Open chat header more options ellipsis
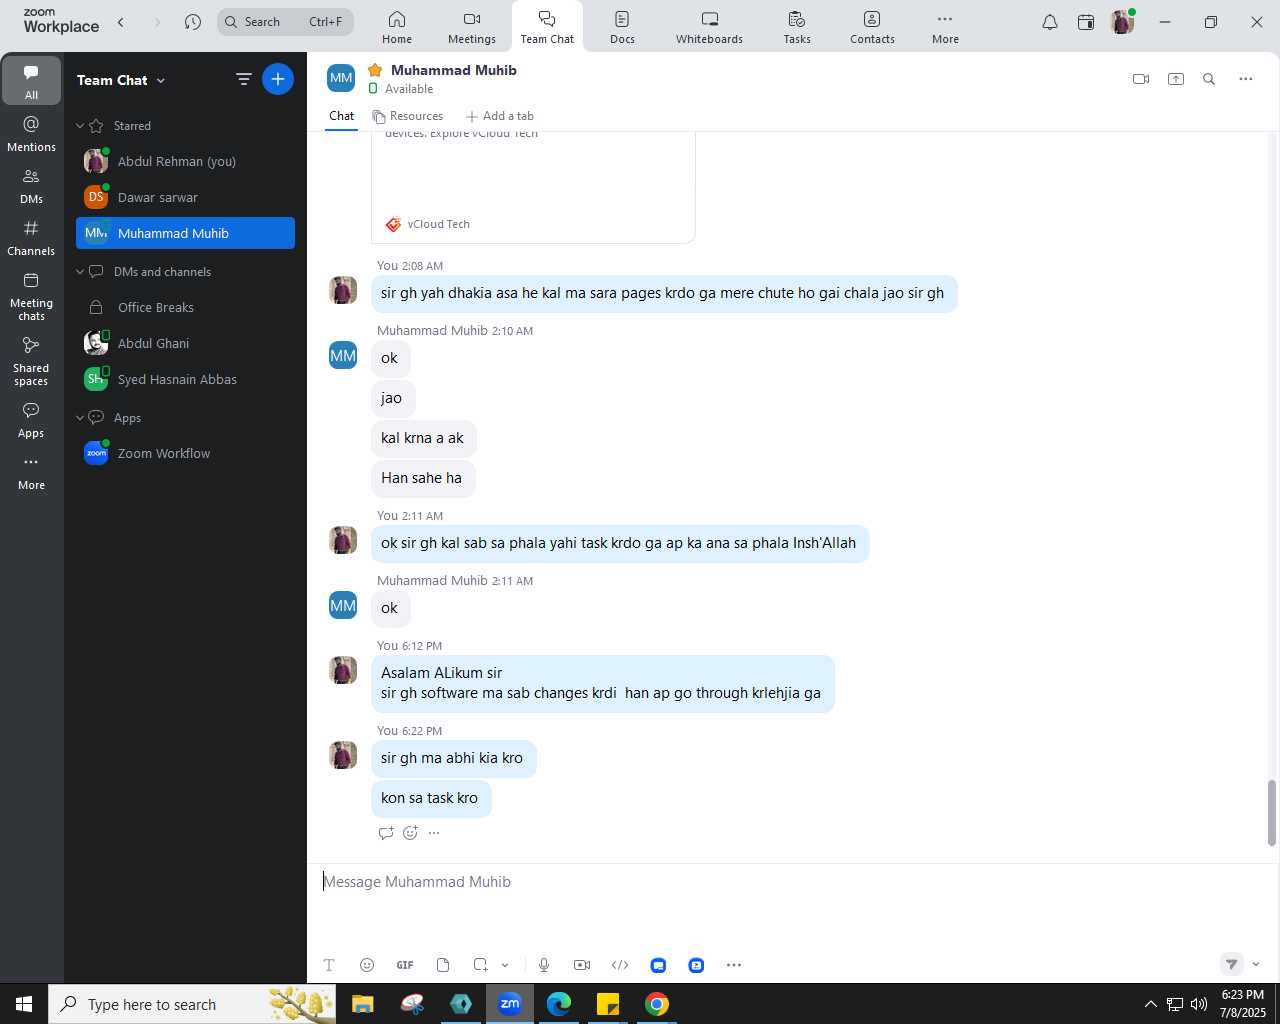1280x1024 pixels. pyautogui.click(x=1246, y=79)
